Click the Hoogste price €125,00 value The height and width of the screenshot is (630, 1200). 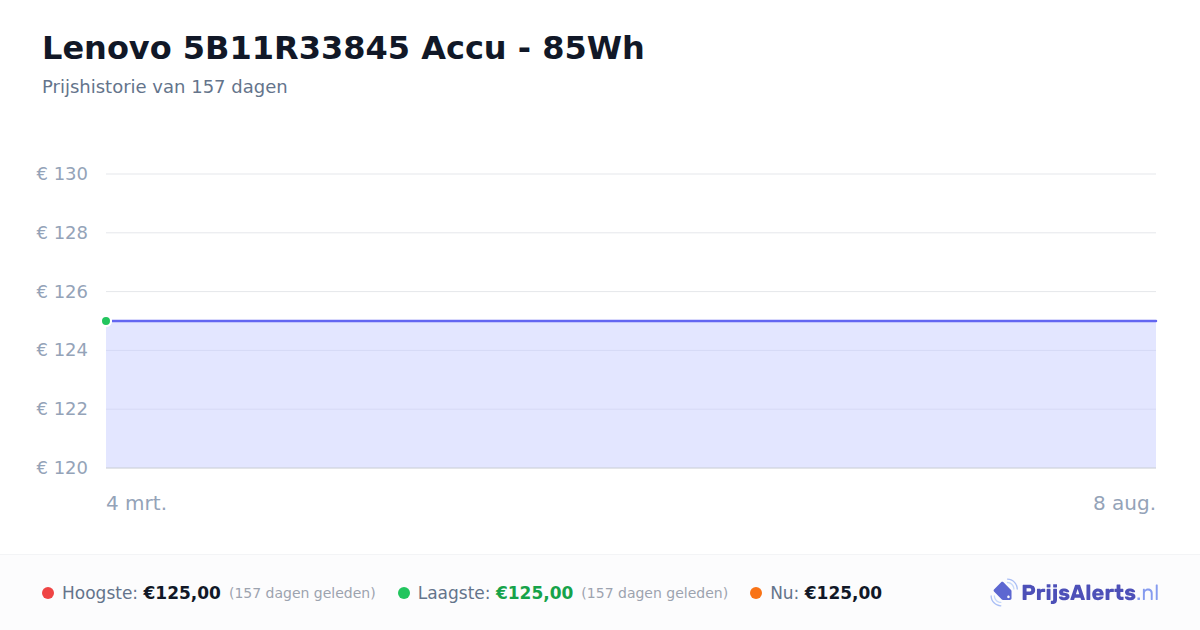182,593
